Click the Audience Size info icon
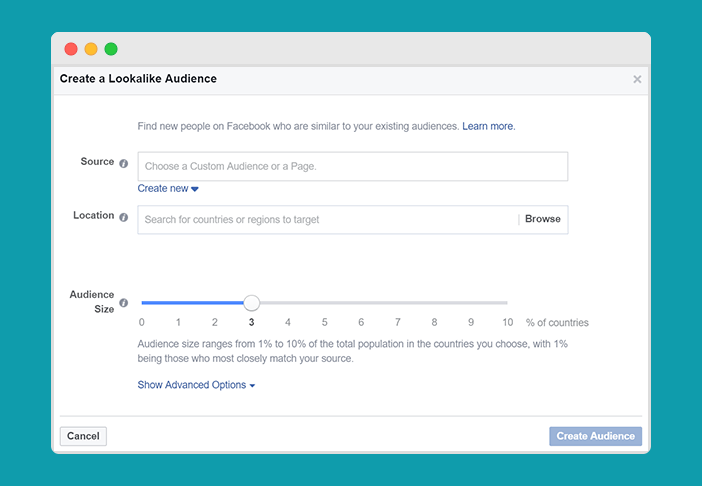 click(124, 303)
